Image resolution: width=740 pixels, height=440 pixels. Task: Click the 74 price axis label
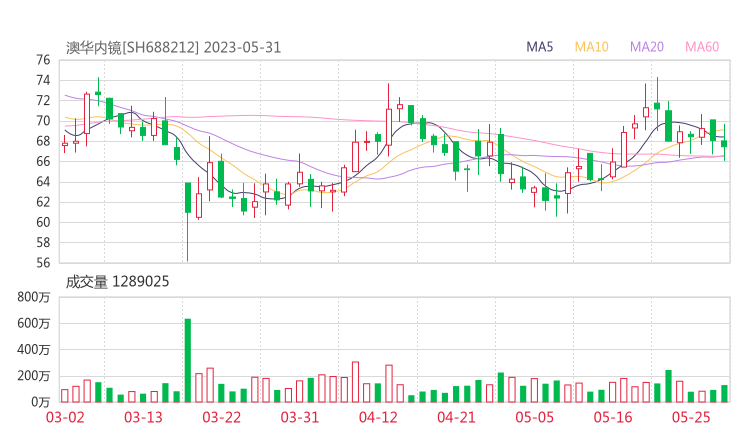coord(43,60)
